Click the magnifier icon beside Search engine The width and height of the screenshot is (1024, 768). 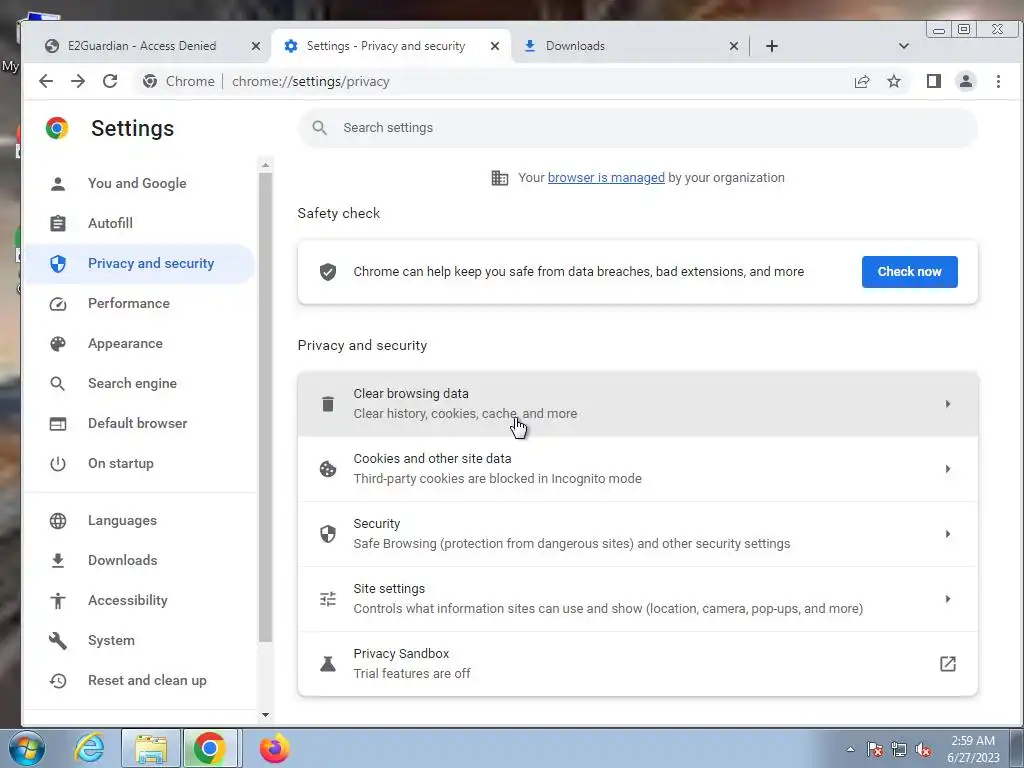[57, 383]
